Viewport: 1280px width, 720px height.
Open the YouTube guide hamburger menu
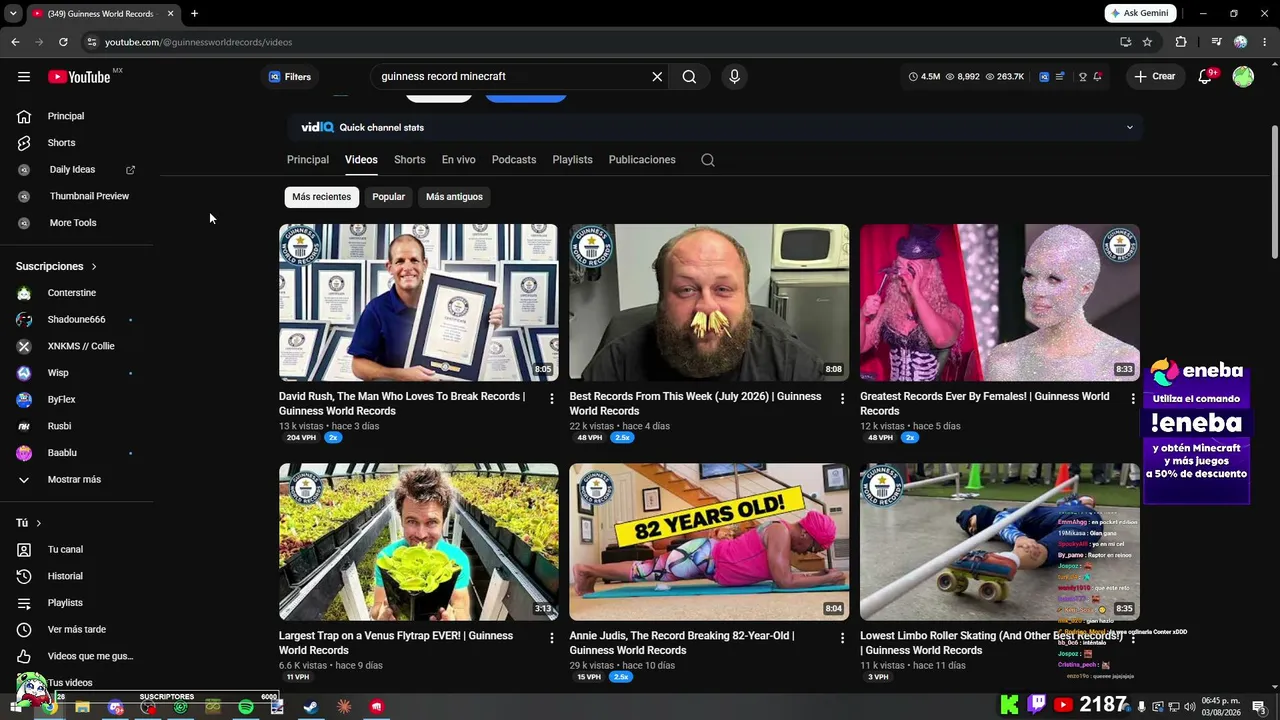(24, 77)
